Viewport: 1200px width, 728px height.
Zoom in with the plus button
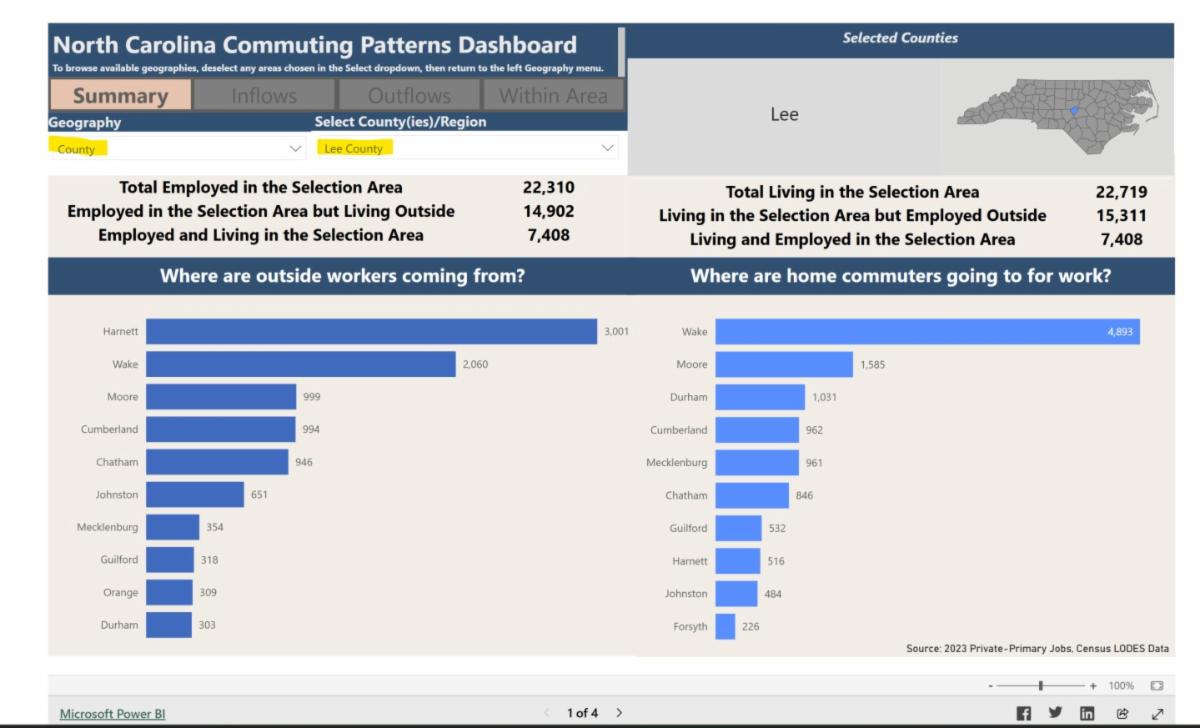[1093, 686]
